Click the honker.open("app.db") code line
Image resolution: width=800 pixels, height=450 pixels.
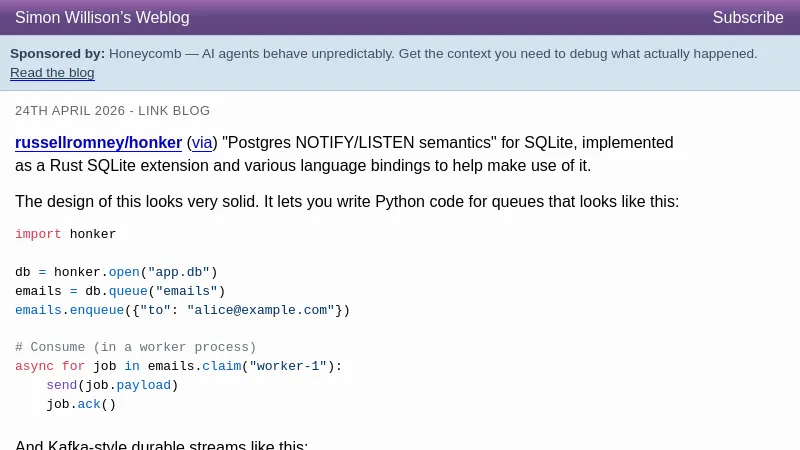116,273
